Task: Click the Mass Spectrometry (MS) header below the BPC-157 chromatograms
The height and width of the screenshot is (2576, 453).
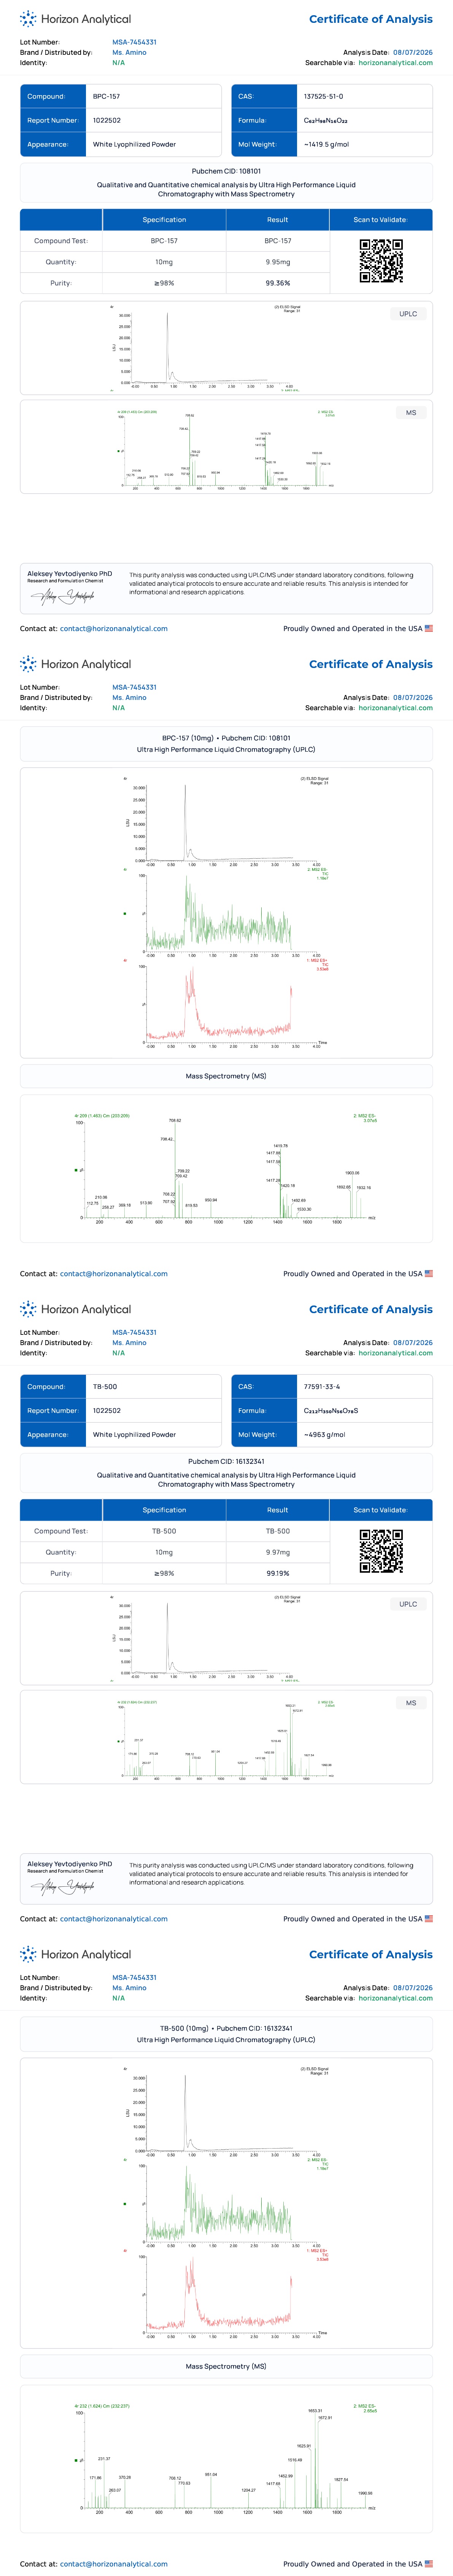Action: coord(226,1076)
